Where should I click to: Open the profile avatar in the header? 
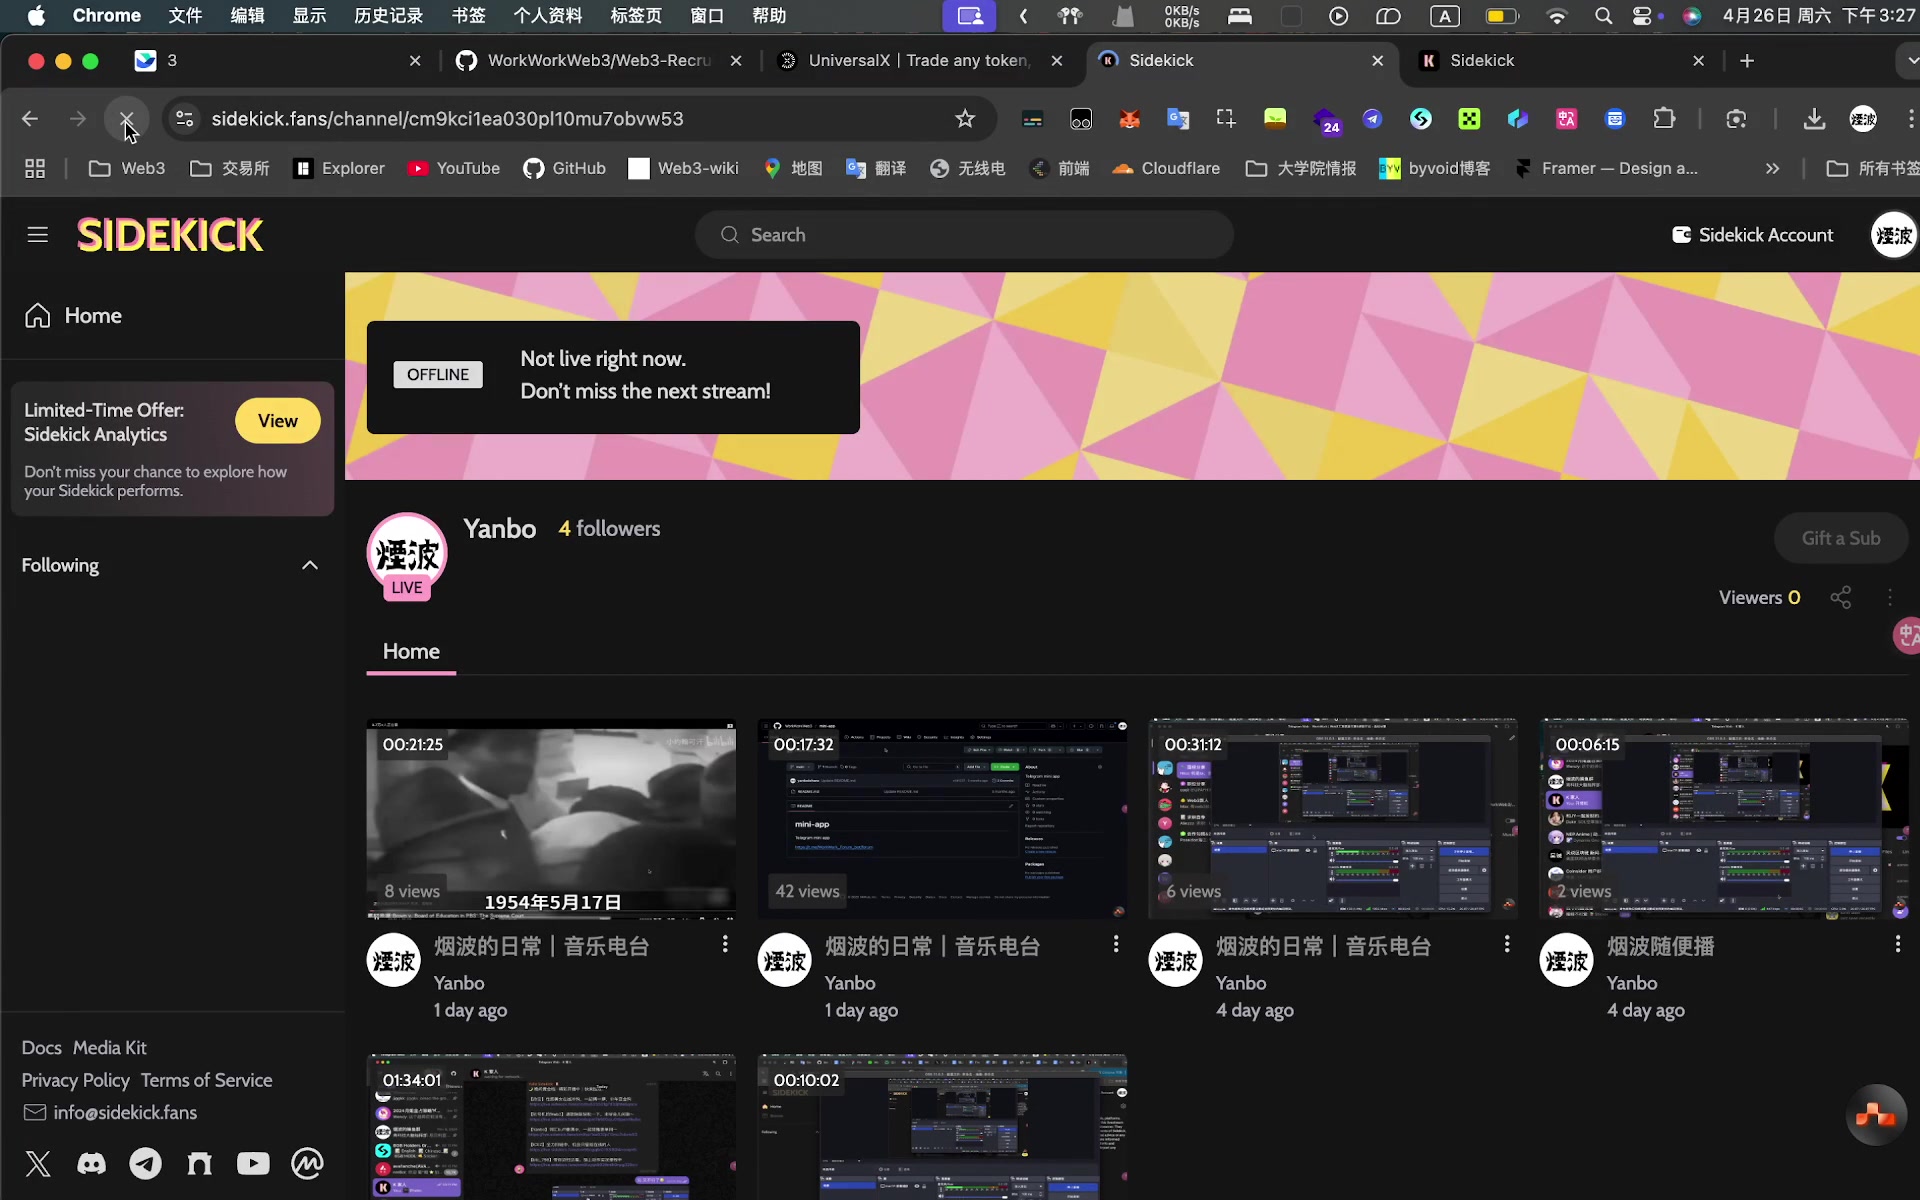coord(1892,235)
